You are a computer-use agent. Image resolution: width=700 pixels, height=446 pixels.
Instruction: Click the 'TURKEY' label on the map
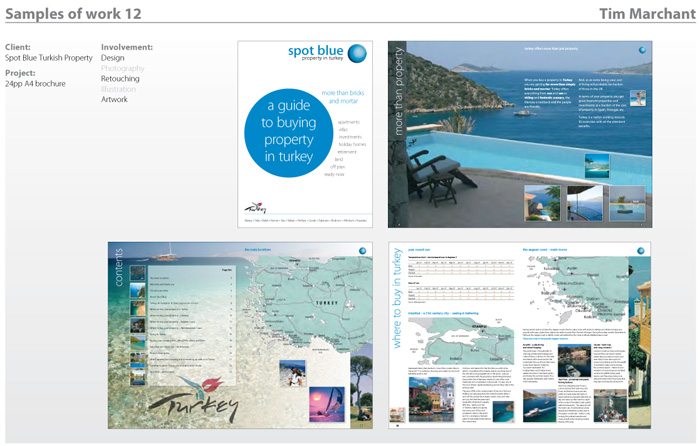coord(327,303)
